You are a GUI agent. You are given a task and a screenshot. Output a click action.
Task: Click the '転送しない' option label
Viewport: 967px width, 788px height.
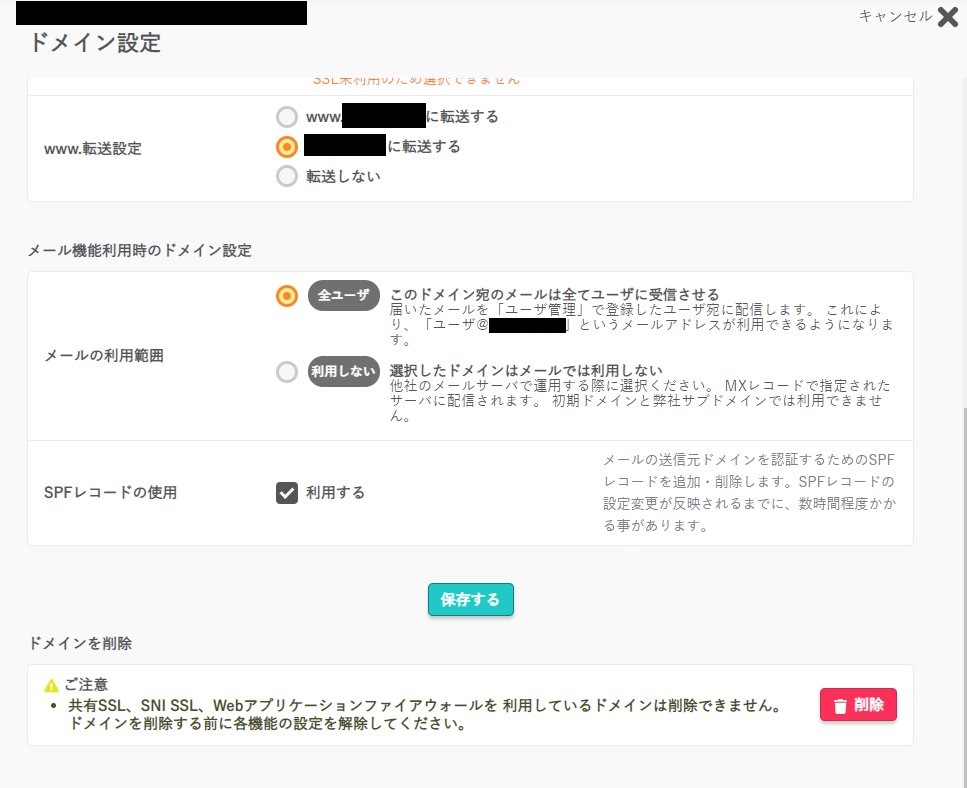coord(344,177)
